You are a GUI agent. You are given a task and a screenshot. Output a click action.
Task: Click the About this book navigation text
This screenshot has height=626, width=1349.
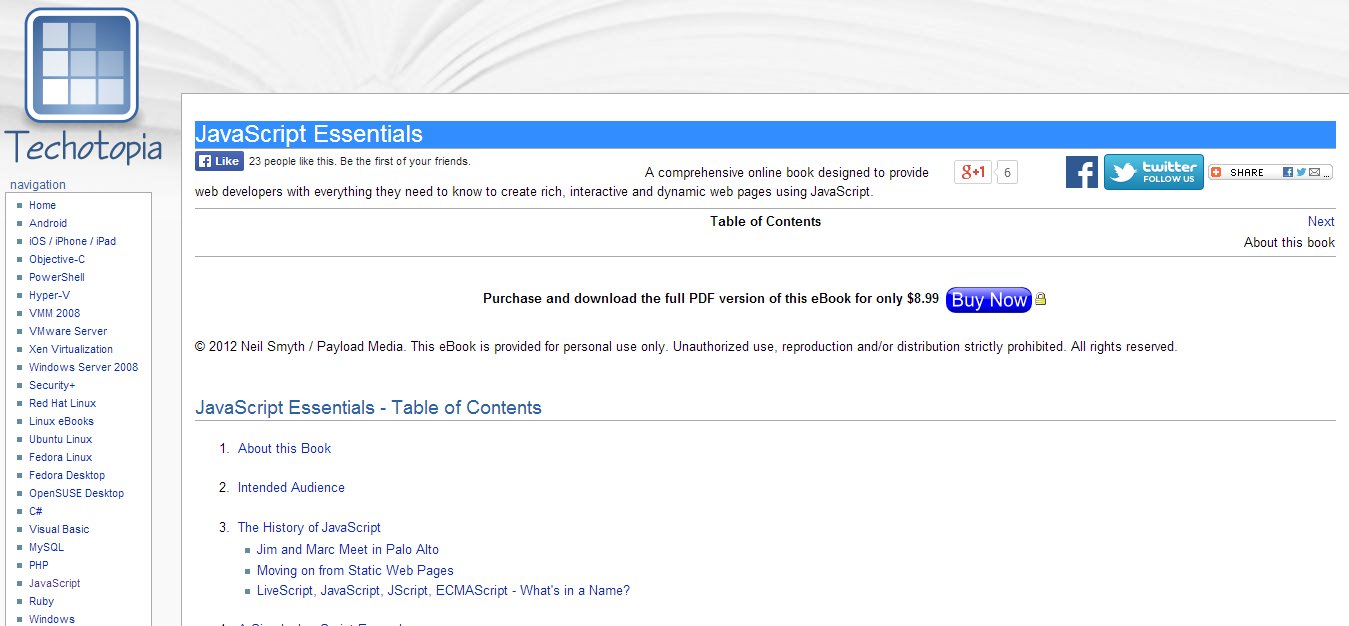click(1289, 243)
